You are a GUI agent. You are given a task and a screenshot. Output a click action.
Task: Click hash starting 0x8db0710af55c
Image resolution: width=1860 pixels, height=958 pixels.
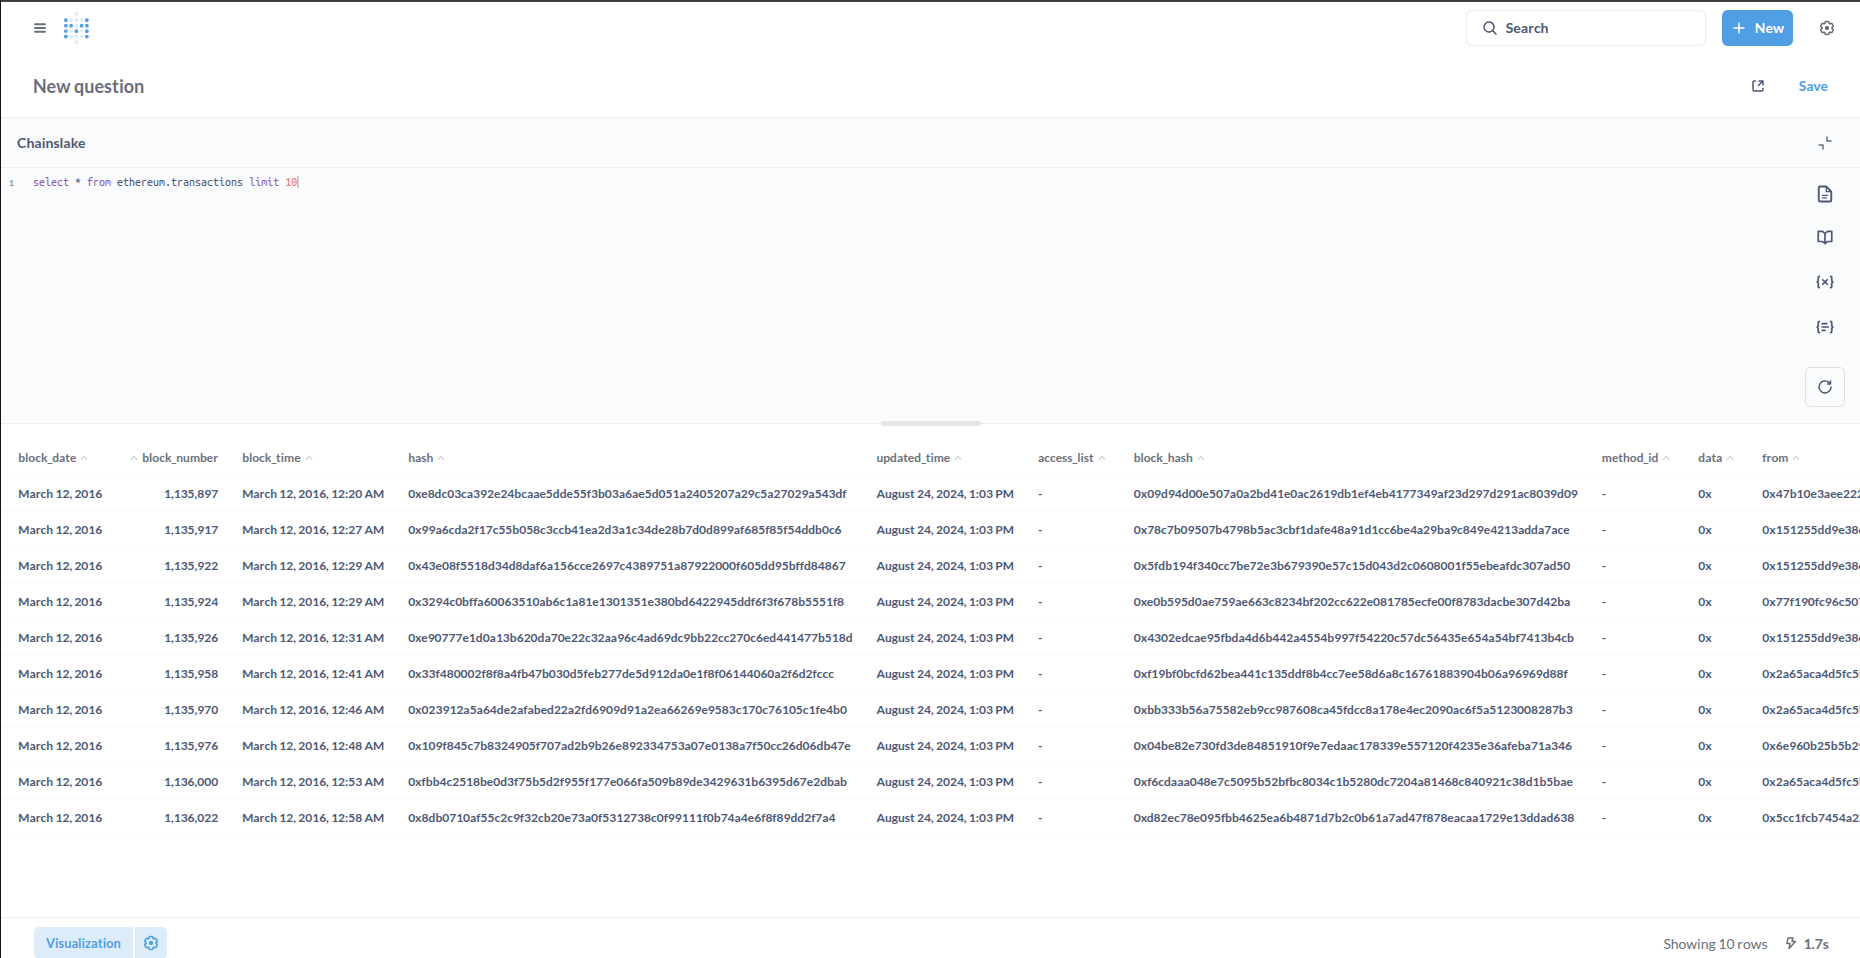pos(622,818)
